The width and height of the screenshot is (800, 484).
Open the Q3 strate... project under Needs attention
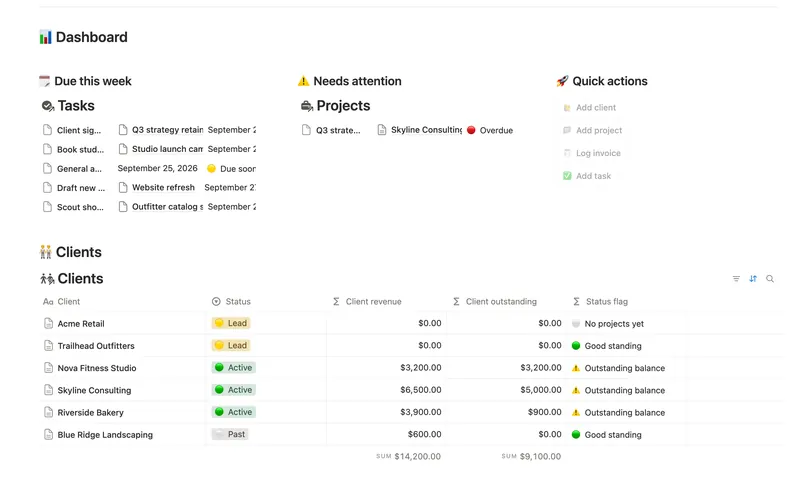[338, 131]
